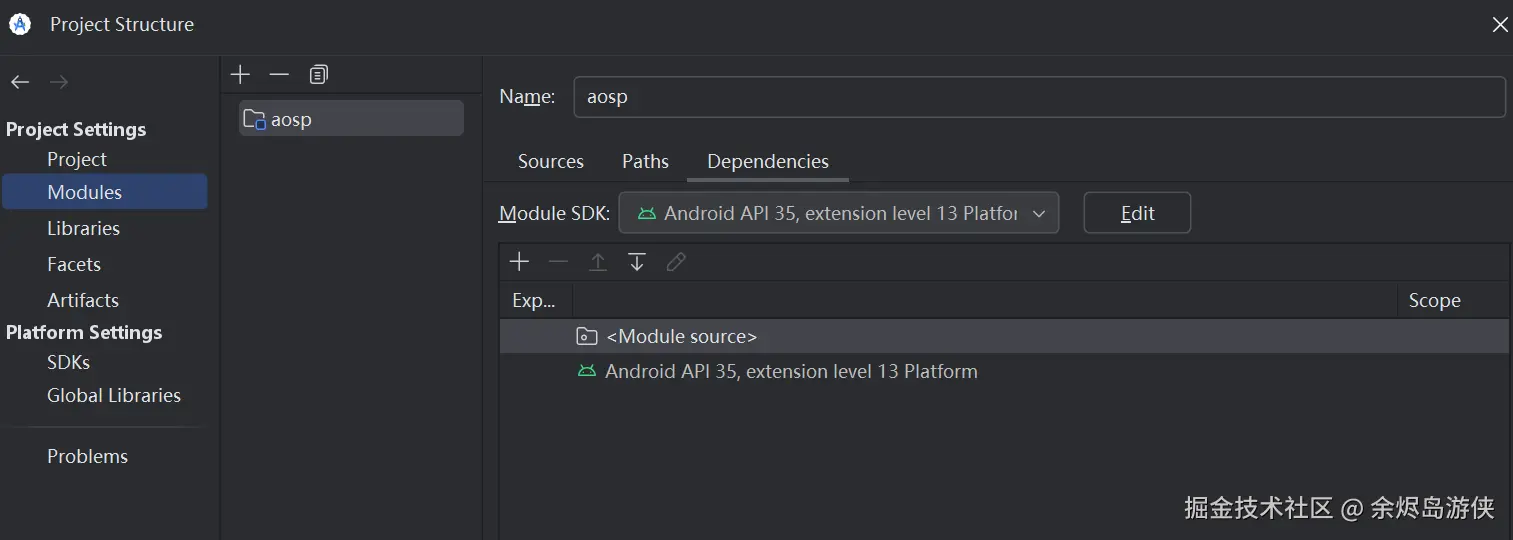Image resolution: width=1513 pixels, height=540 pixels.
Task: Move the dependency up
Action: tap(597, 262)
